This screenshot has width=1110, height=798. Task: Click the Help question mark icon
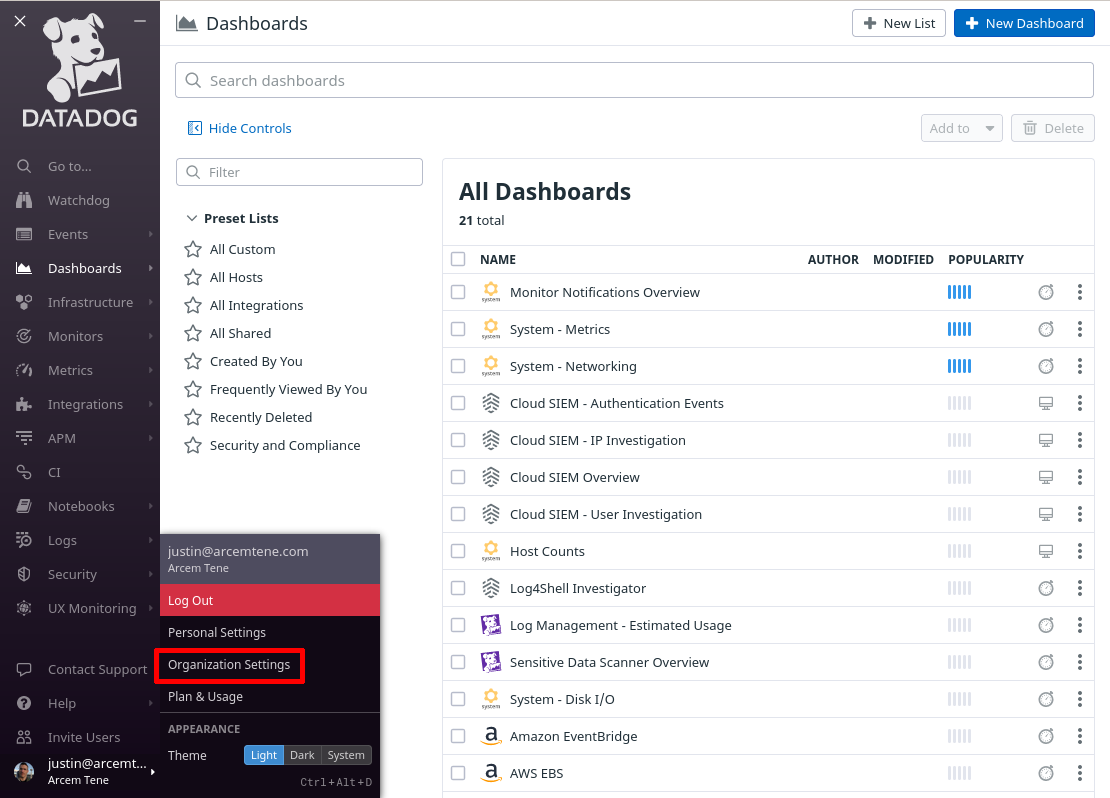tap(24, 703)
